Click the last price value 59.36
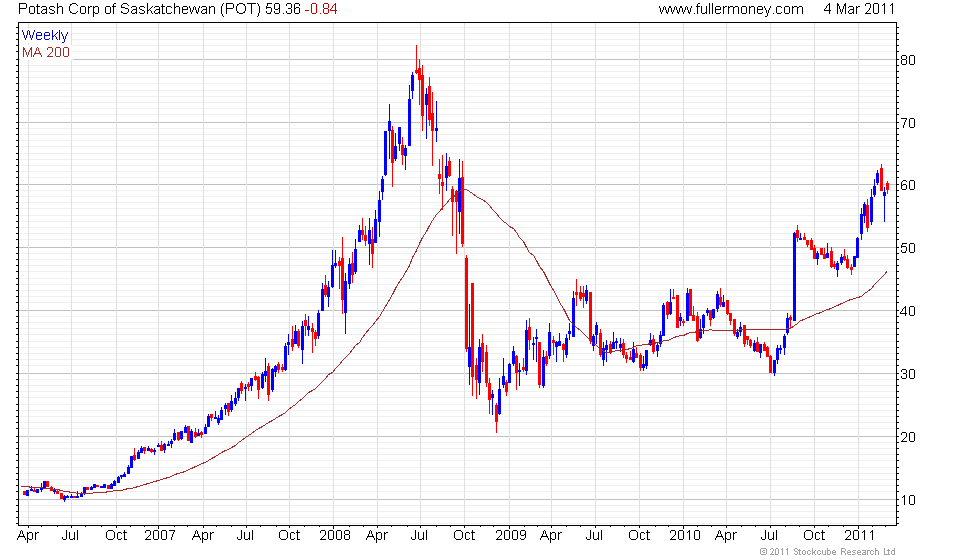980x560 pixels. click(x=282, y=9)
